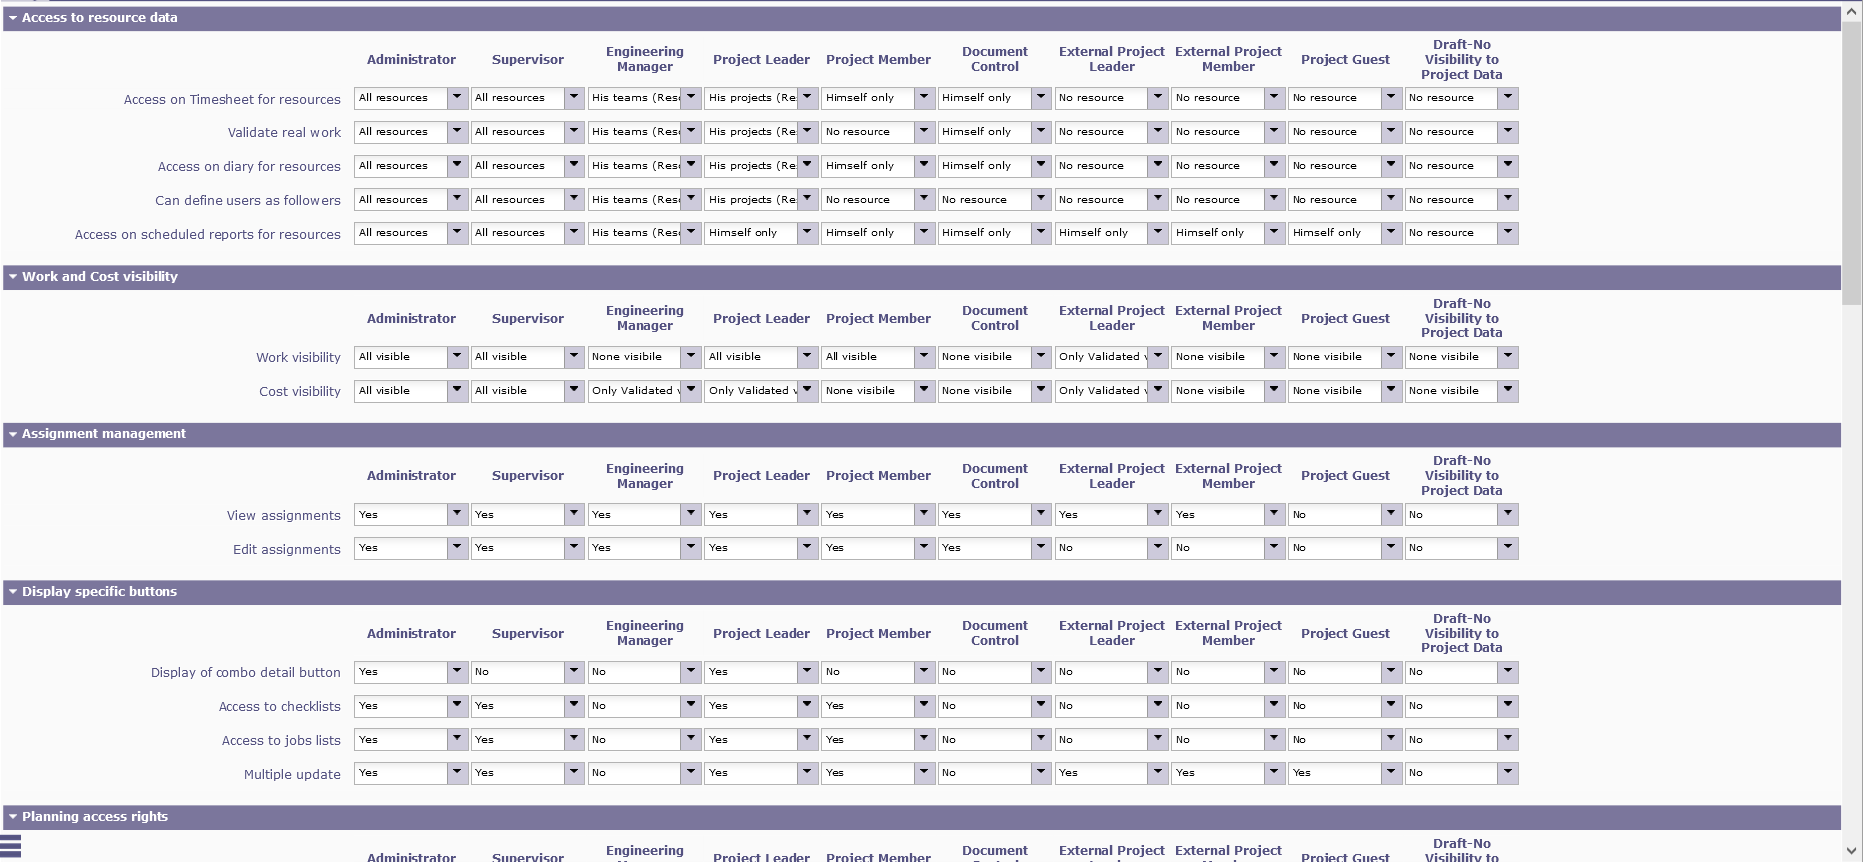Collapse the Assignment management section
Viewport: 1872px width, 866px height.
[13, 434]
